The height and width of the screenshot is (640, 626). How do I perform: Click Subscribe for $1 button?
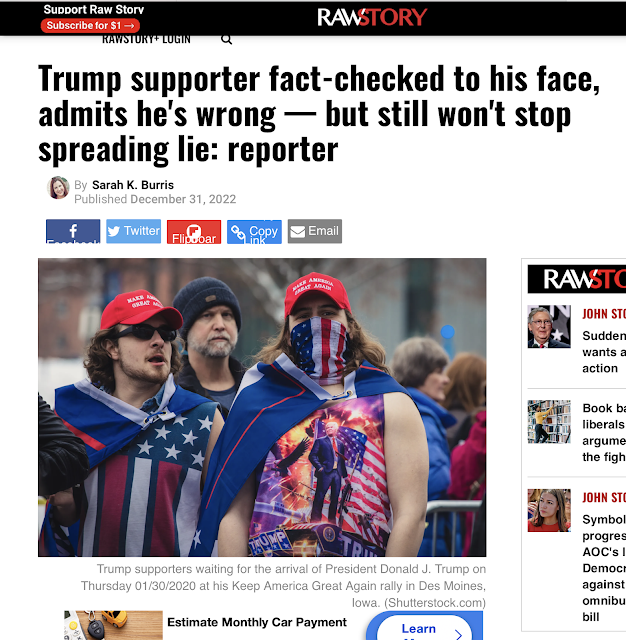(90, 26)
